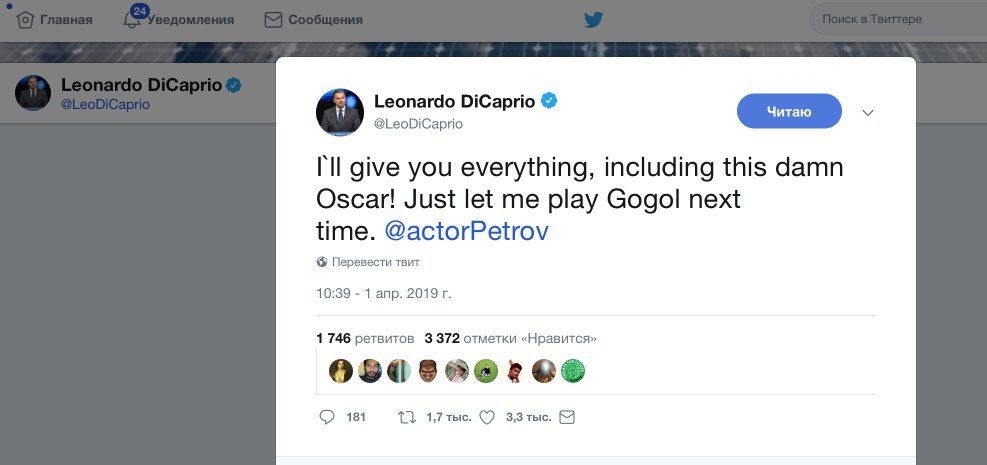Click the globe icon beside Перевести твит
This screenshot has width=987, height=465.
322,262
